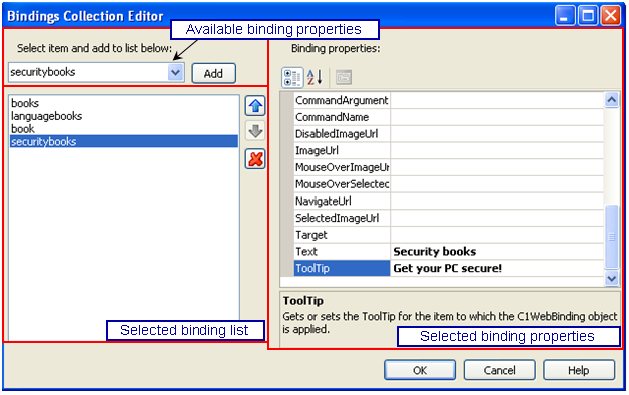Click the securitybooks combo box field
Viewport: 629px width, 395px height.
coord(96,73)
